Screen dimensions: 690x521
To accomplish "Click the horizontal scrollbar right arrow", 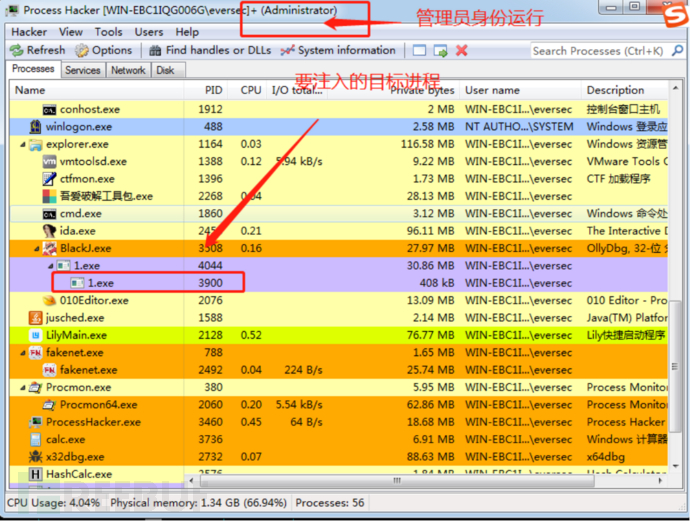I will [660, 481].
